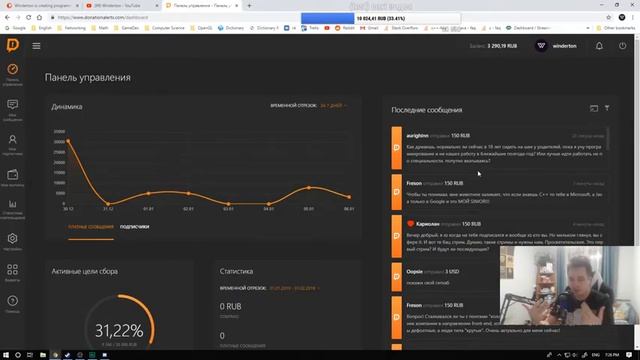Open the messages speech-bubble sidebar icon
The image size is (640, 360).
point(13,104)
